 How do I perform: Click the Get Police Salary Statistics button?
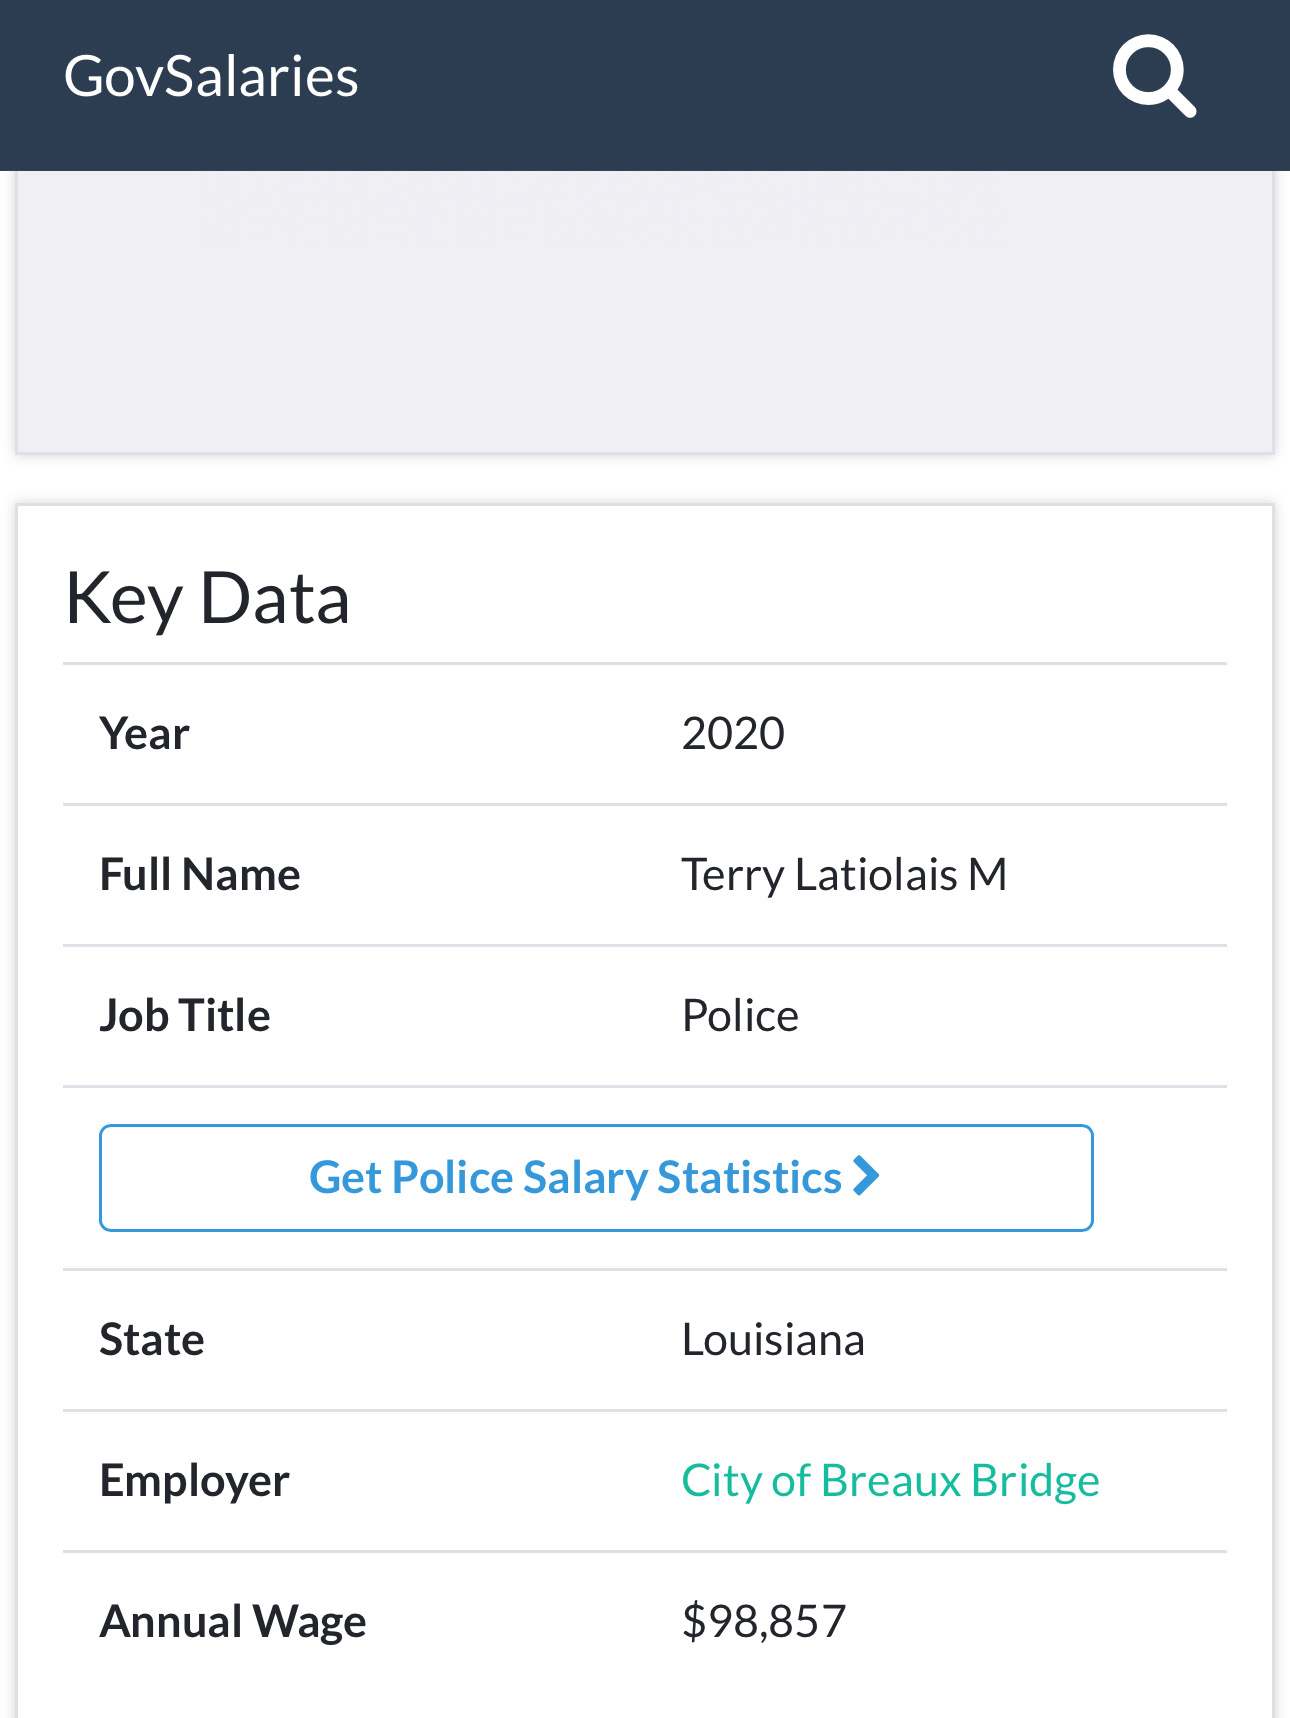click(x=596, y=1177)
